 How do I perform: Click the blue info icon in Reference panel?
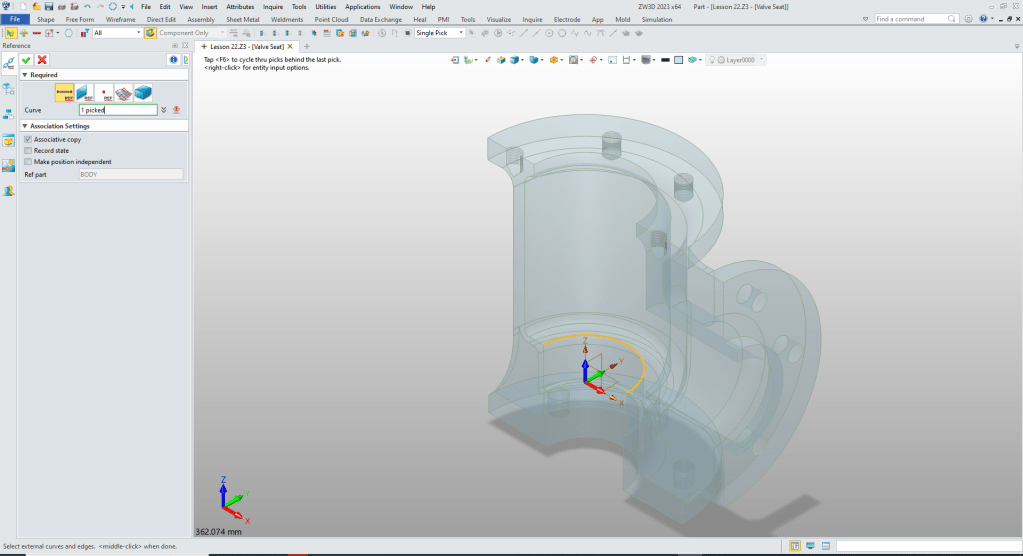point(171,60)
